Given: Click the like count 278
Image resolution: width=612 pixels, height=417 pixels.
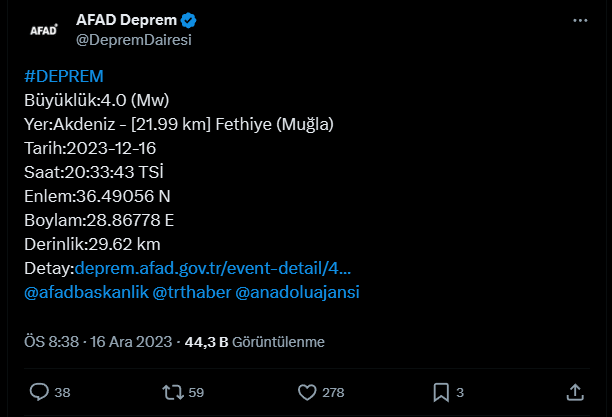Looking at the screenshot, I should pyautogui.click(x=333, y=393).
